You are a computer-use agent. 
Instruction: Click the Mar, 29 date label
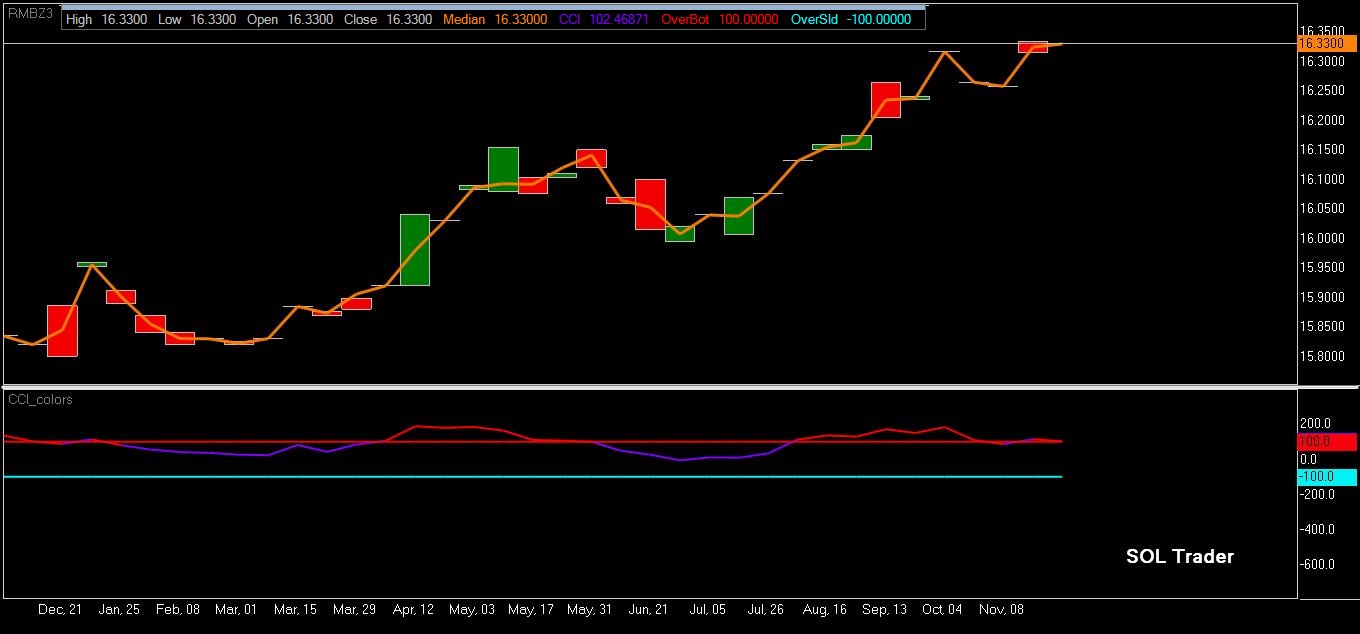(355, 609)
